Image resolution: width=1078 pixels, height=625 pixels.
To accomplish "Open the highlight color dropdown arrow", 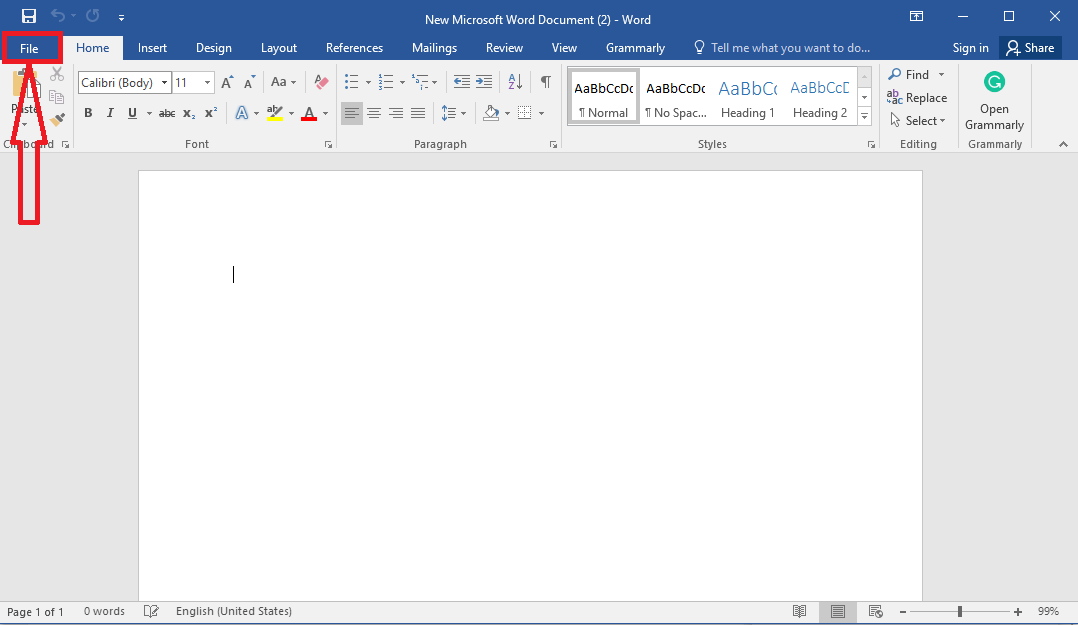I will (x=292, y=113).
